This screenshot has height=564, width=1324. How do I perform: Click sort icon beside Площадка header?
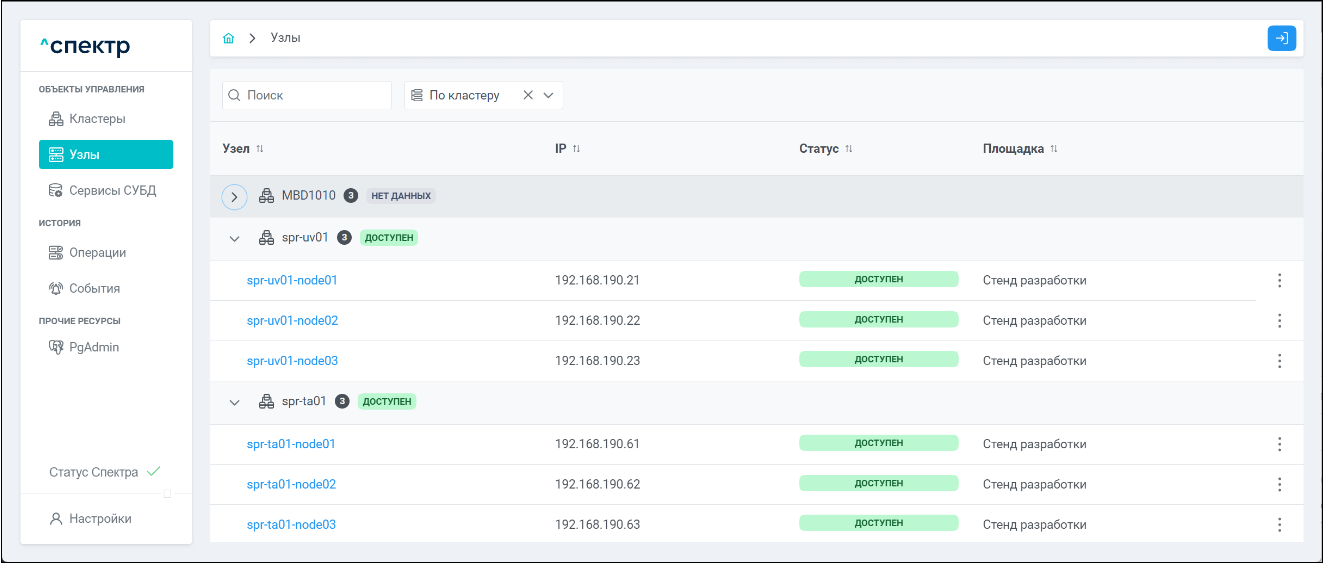point(1054,149)
